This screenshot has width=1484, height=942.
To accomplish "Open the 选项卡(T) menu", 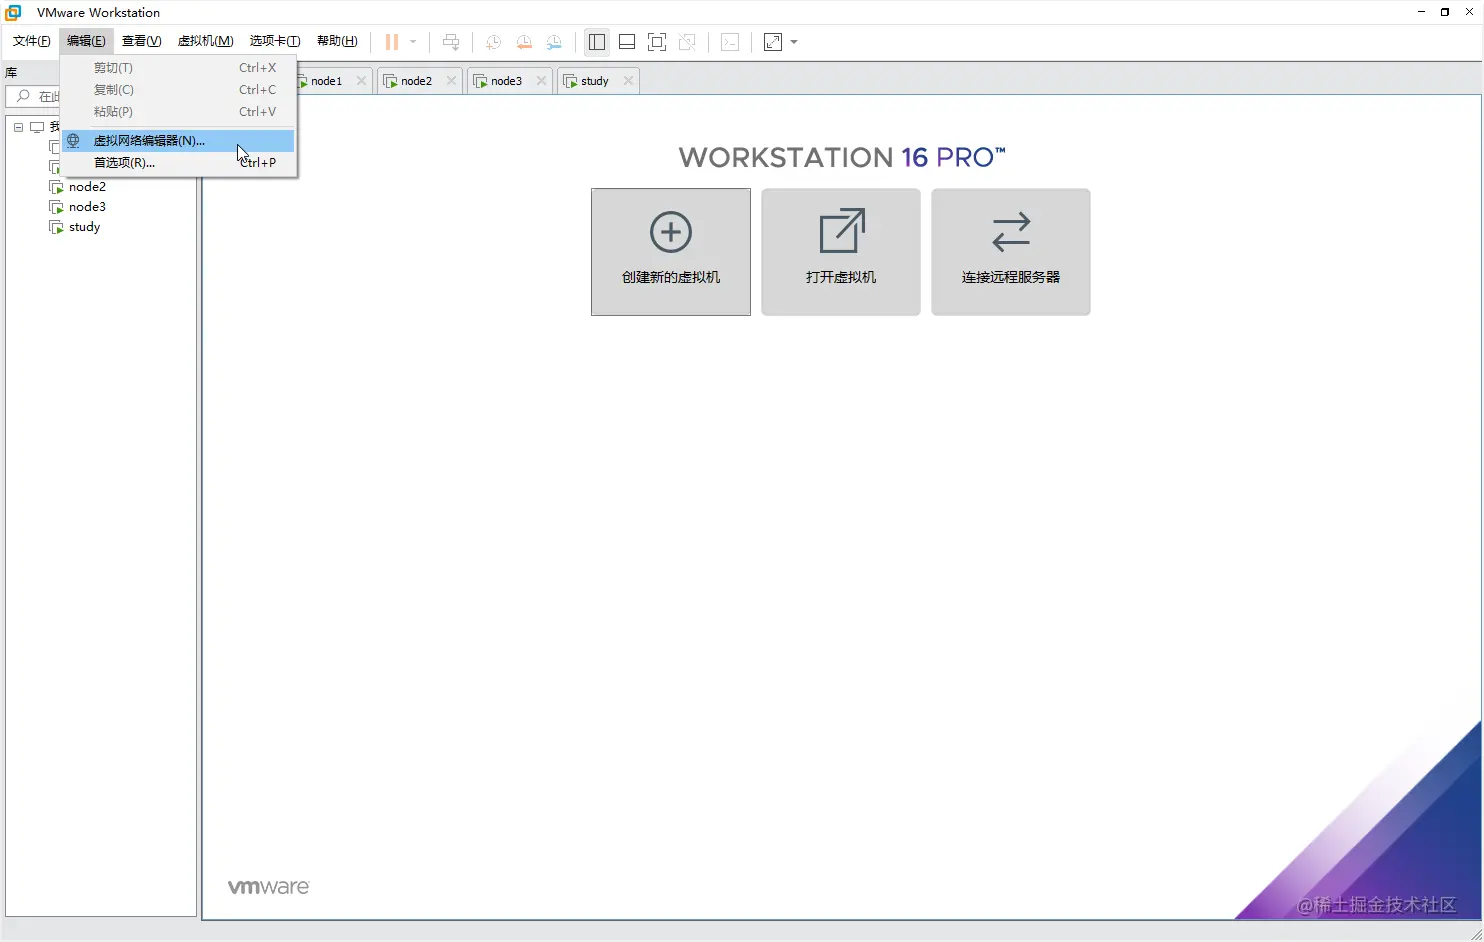I will click(x=275, y=41).
